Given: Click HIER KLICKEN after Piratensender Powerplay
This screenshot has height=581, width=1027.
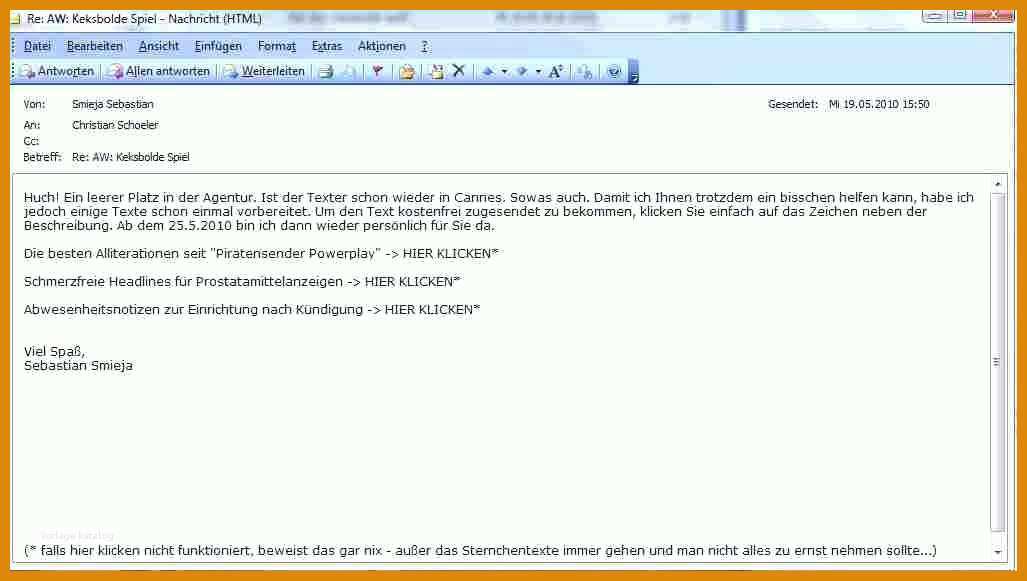Looking at the screenshot, I should click(x=451, y=253).
